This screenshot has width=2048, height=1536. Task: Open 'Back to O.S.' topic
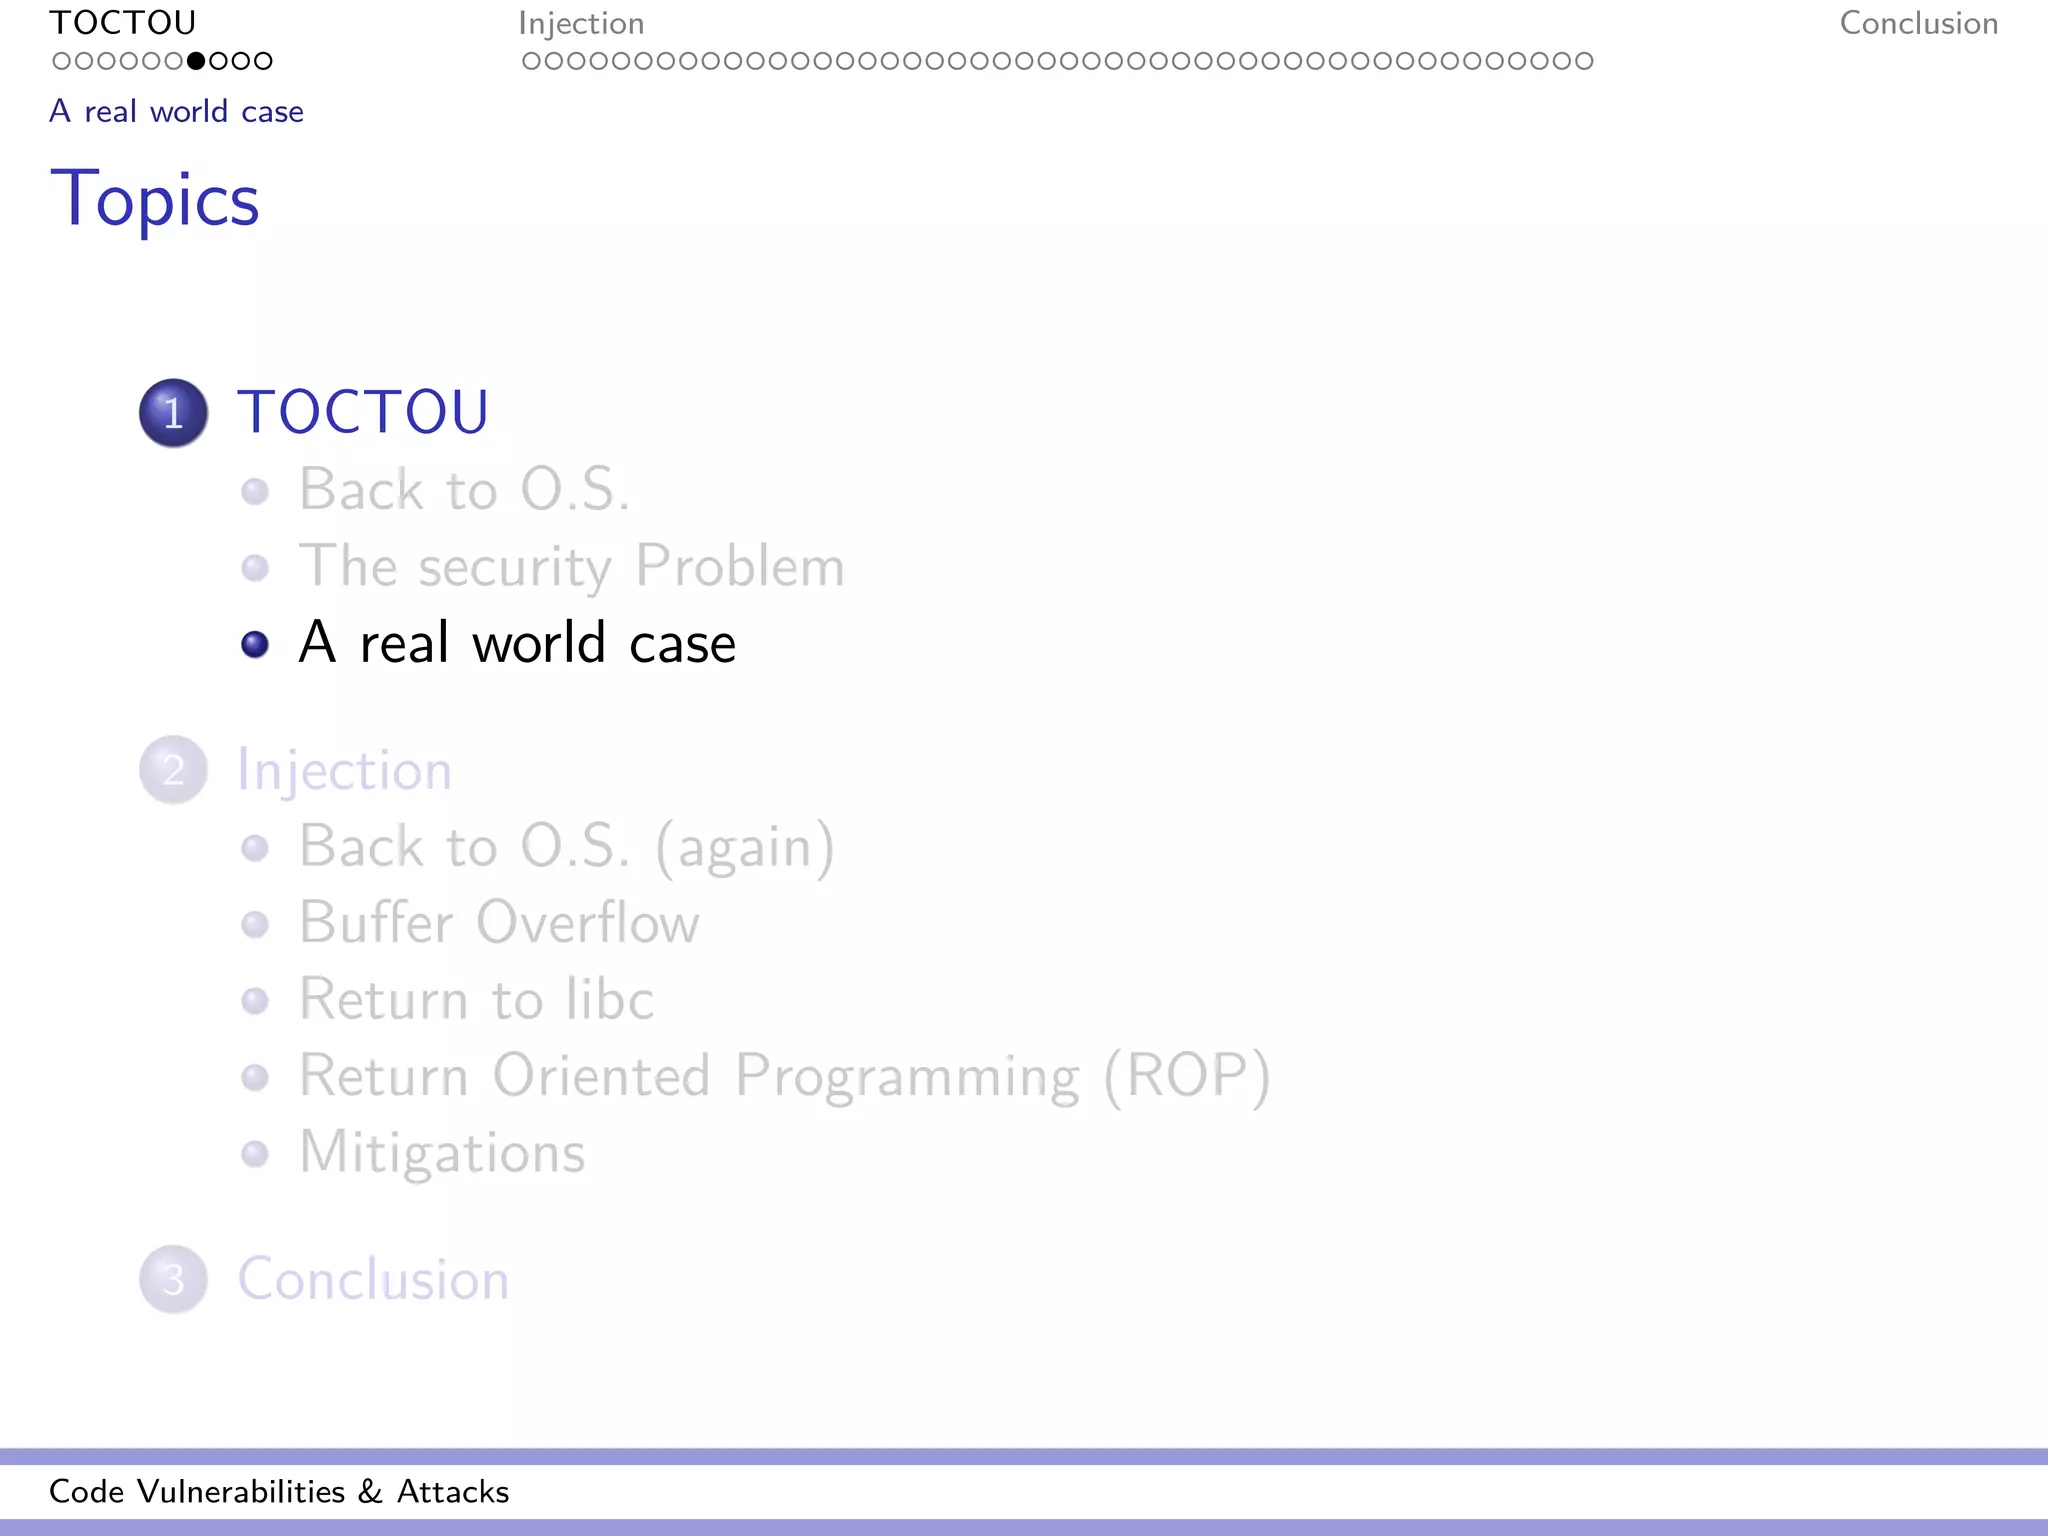tap(465, 489)
